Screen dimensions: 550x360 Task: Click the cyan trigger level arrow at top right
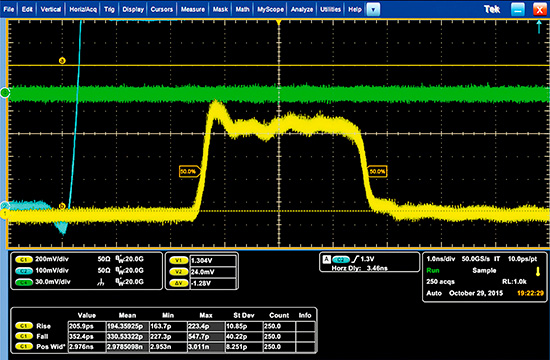539,27
